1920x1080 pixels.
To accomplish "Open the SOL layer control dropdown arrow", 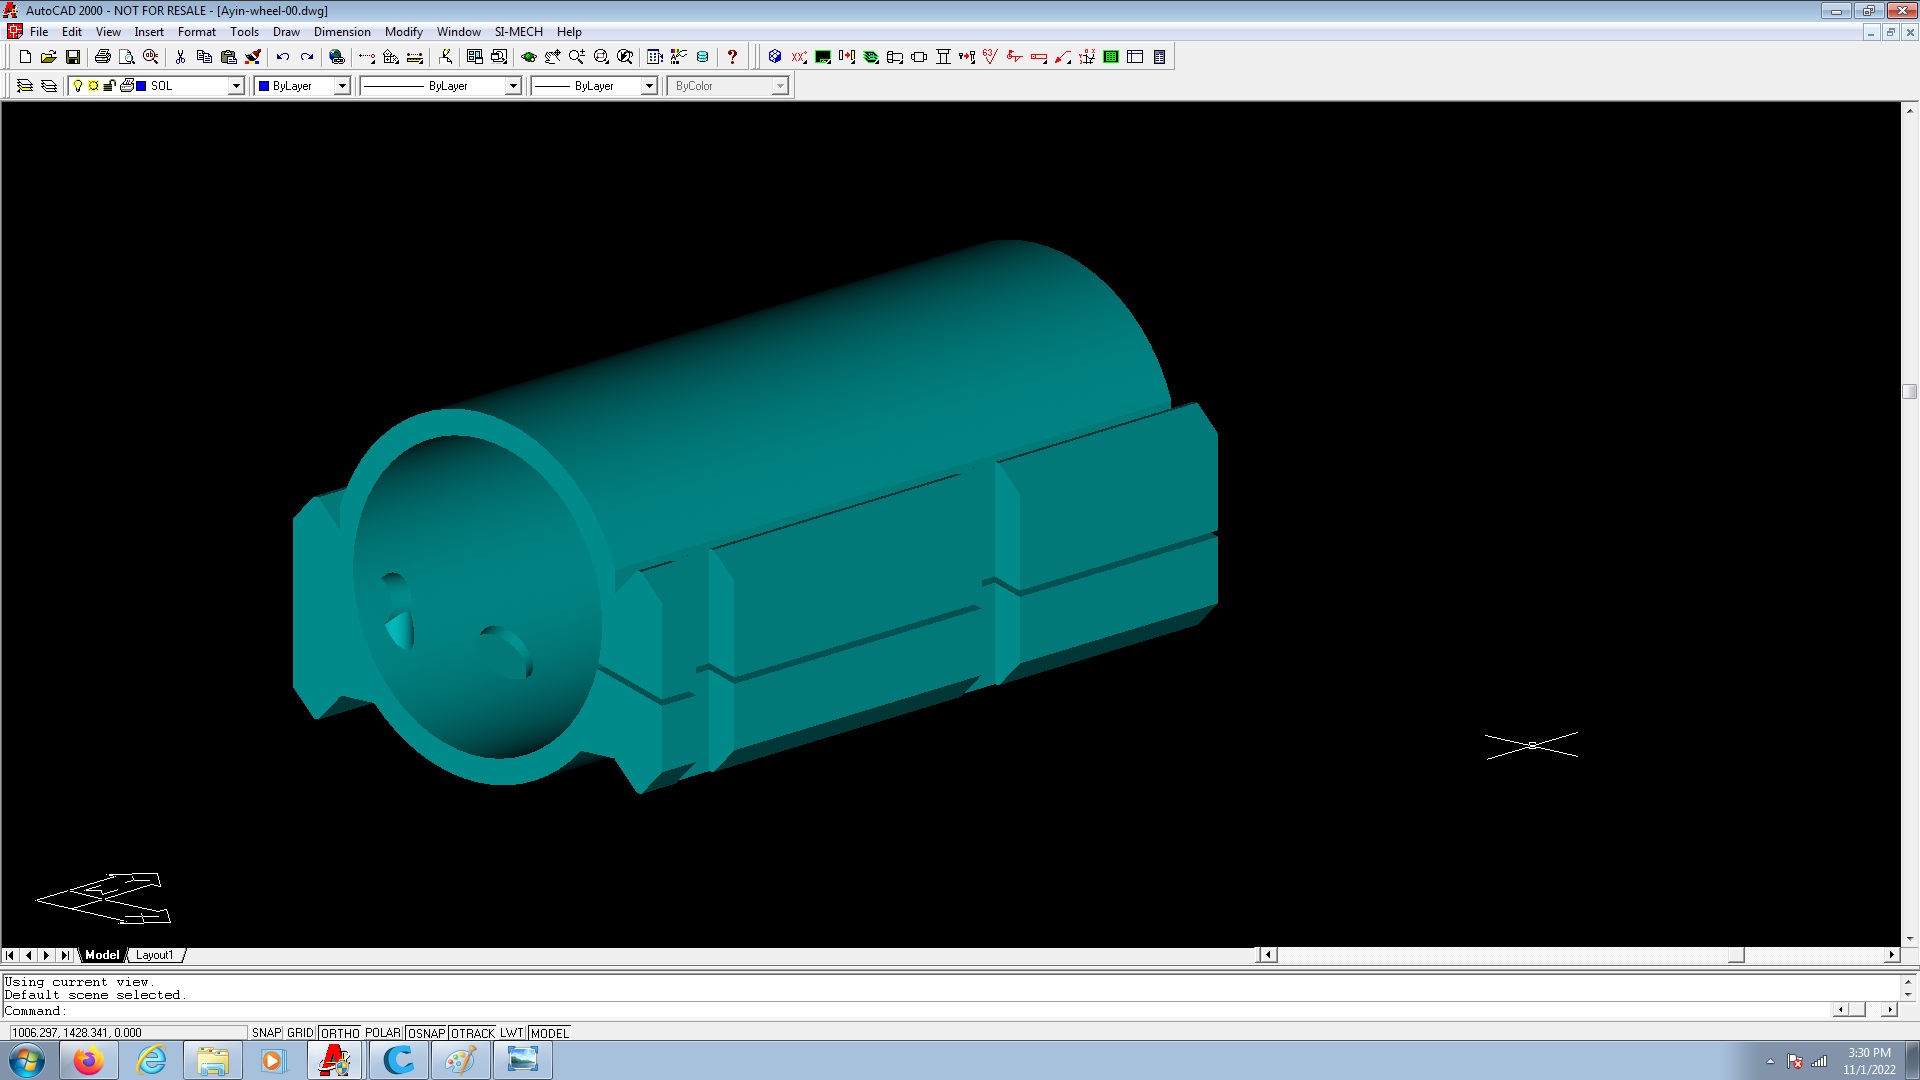I will point(236,86).
